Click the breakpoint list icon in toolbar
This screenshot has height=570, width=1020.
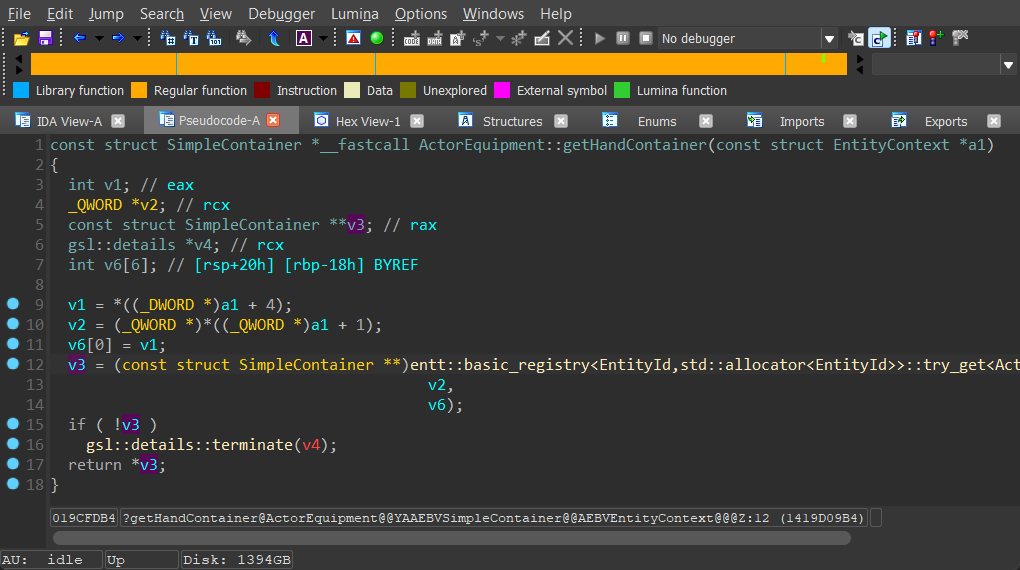[913, 38]
